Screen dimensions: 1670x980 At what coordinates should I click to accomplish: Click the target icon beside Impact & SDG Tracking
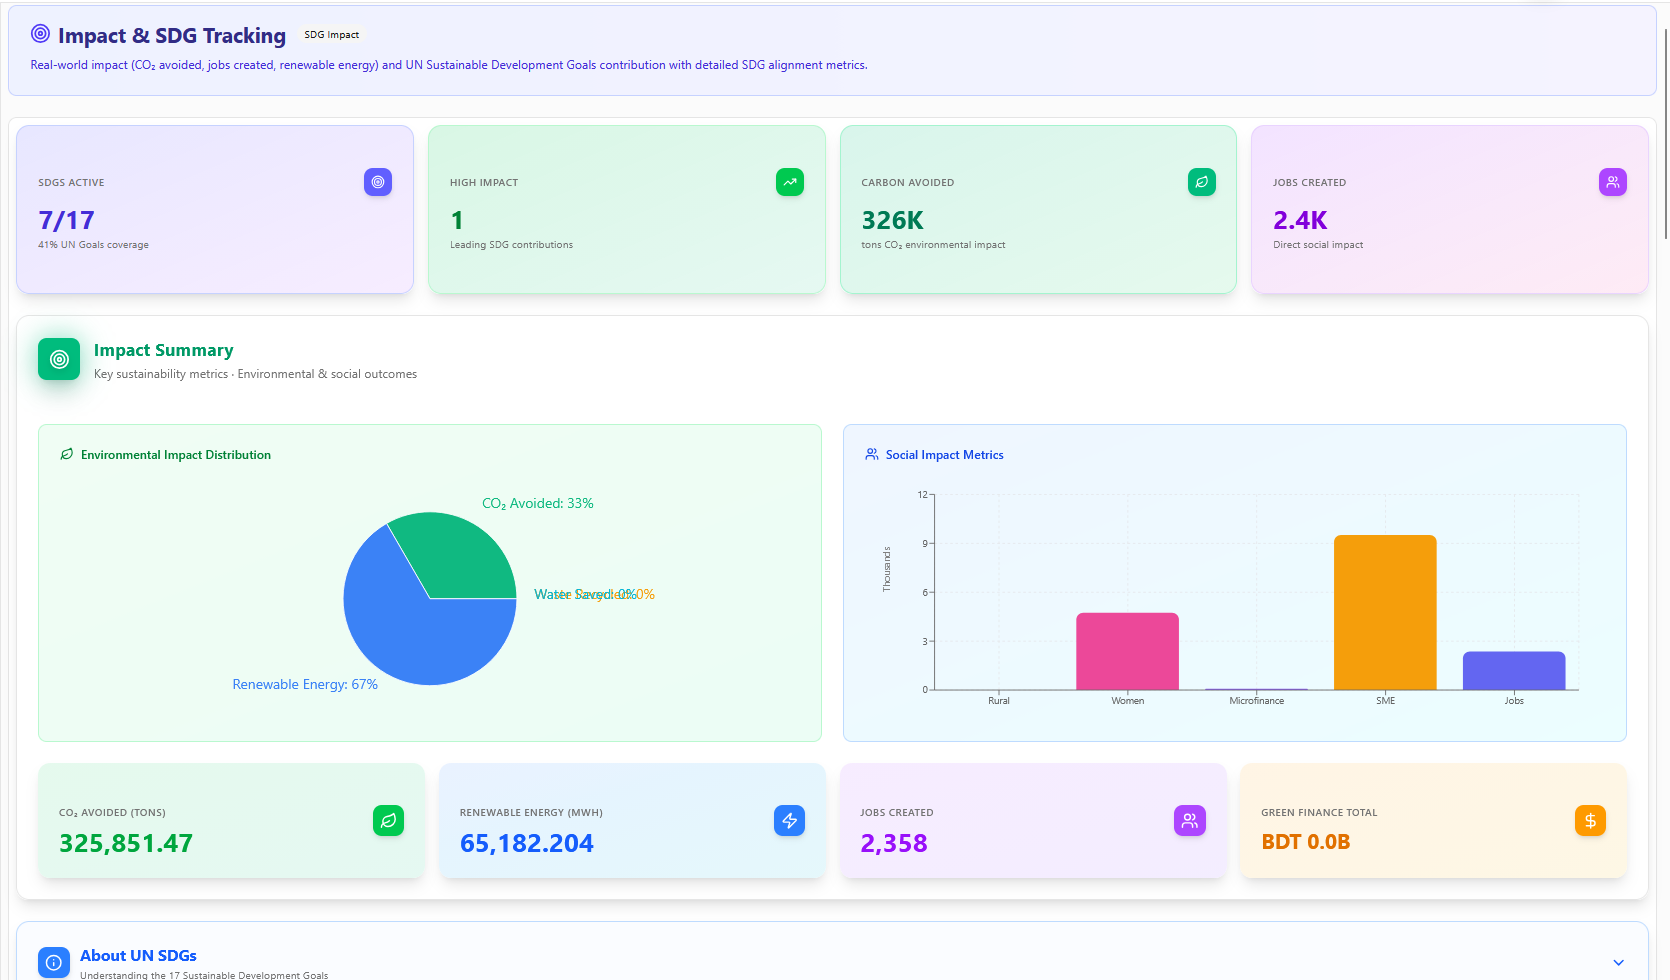click(x=40, y=34)
